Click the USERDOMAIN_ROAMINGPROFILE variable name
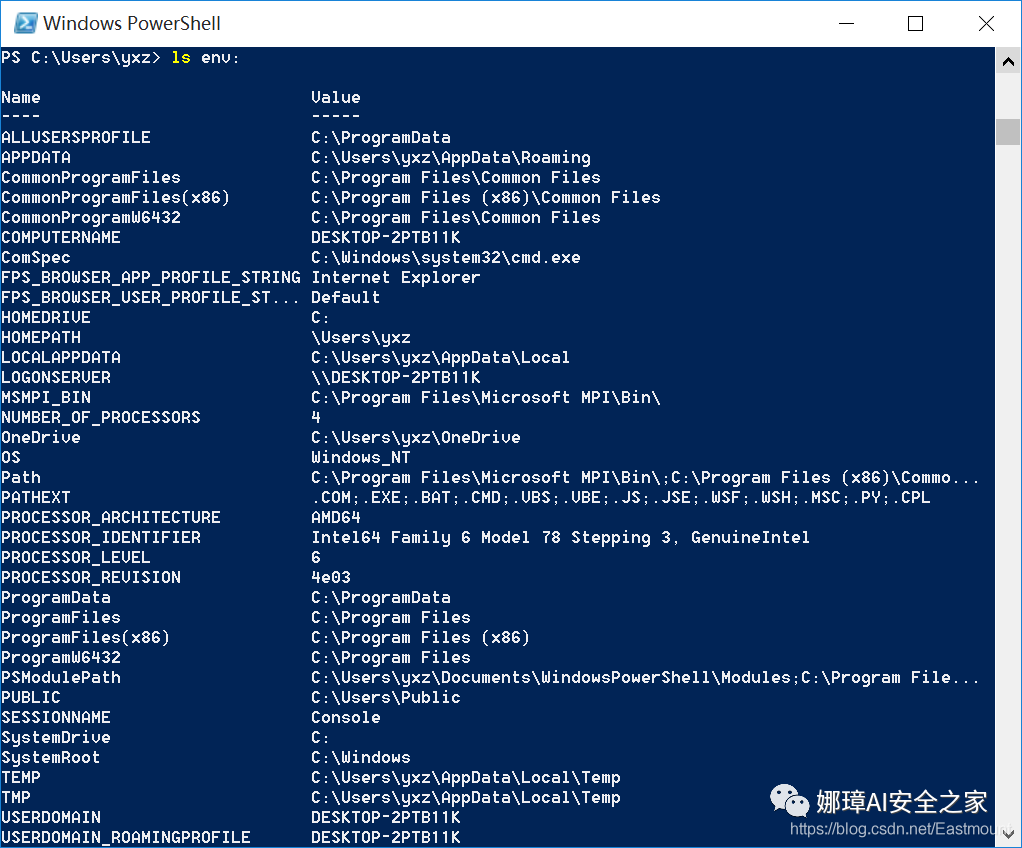Image resolution: width=1022 pixels, height=848 pixels. click(x=126, y=838)
